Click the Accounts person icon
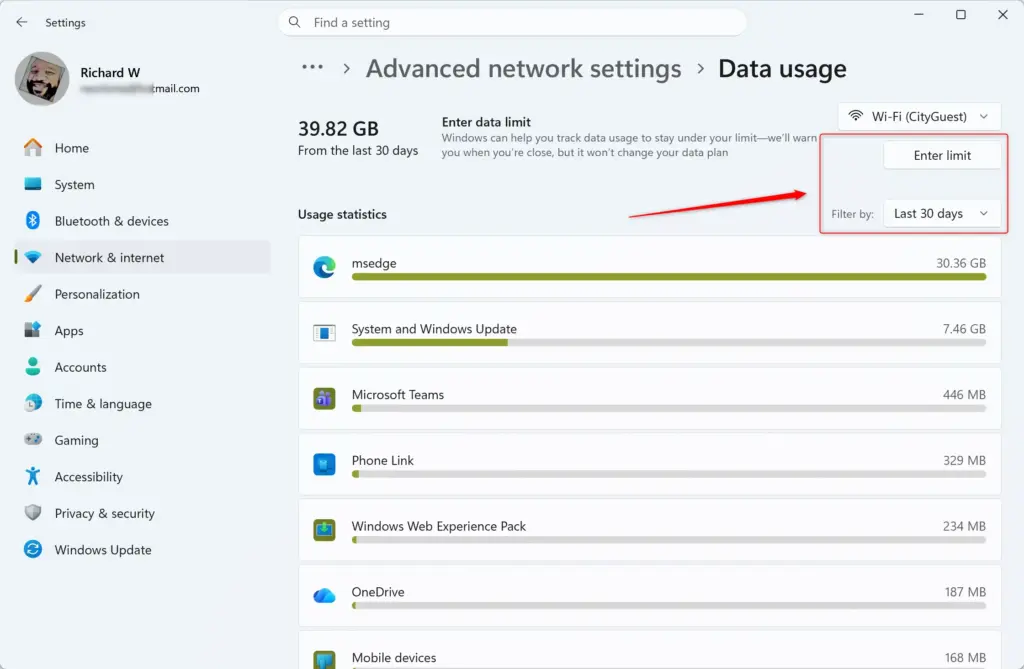 point(33,367)
